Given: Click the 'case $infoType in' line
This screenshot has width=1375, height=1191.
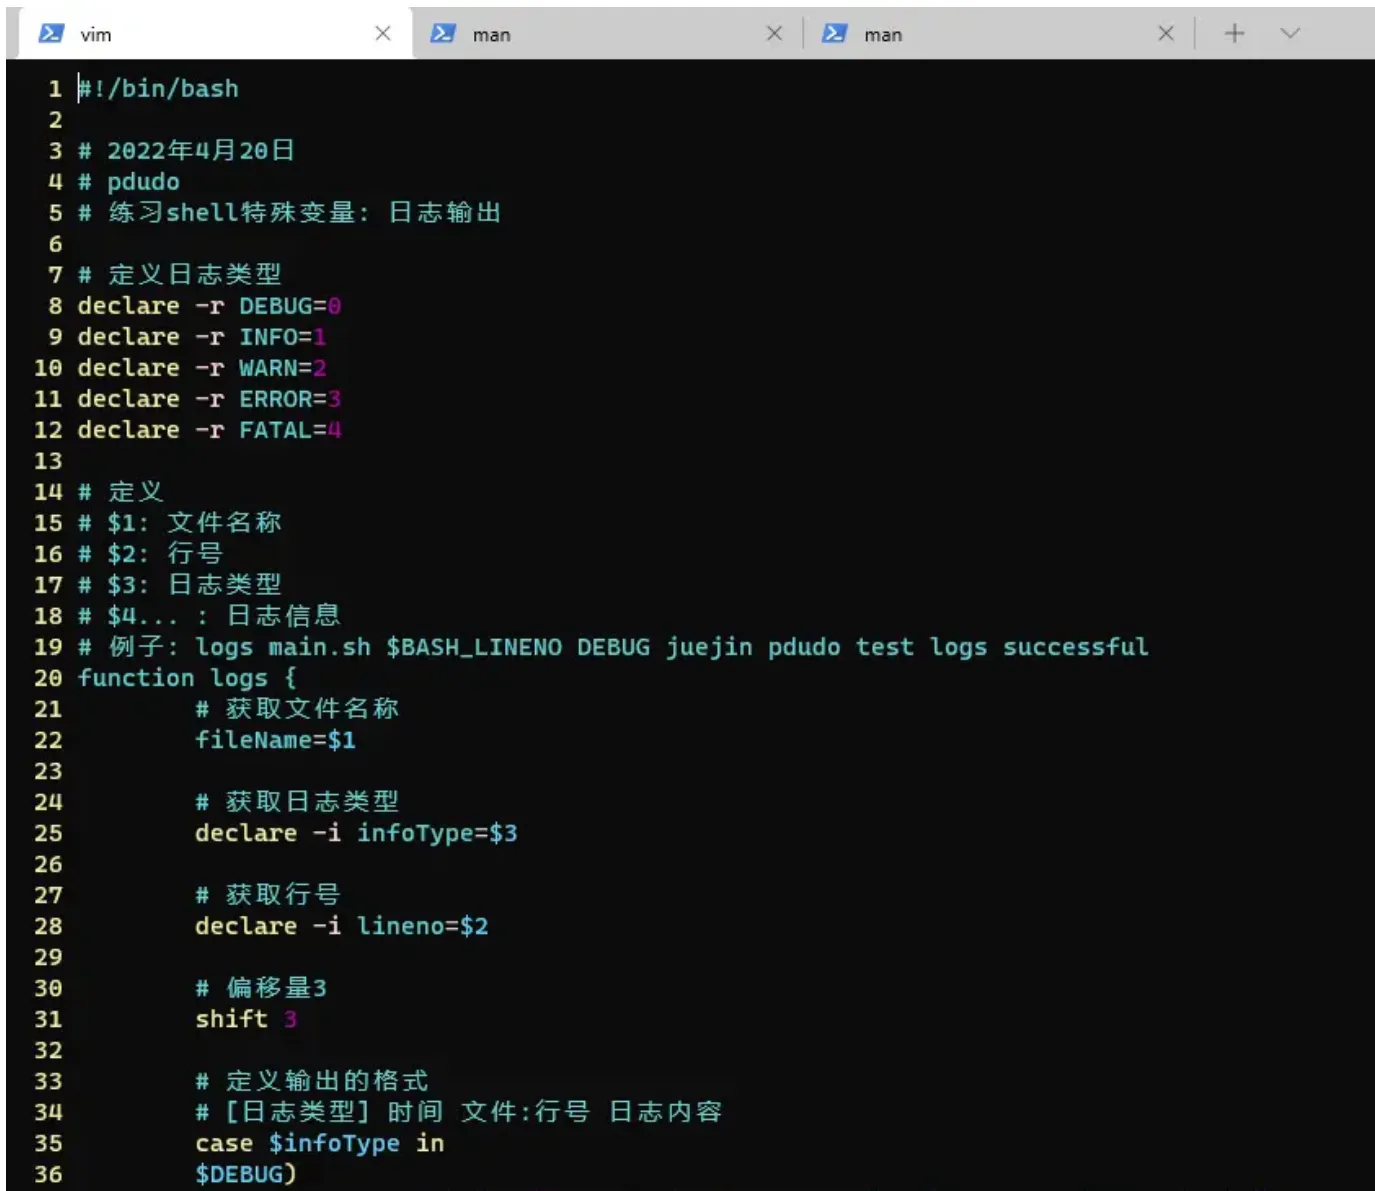Looking at the screenshot, I should point(320,1143).
